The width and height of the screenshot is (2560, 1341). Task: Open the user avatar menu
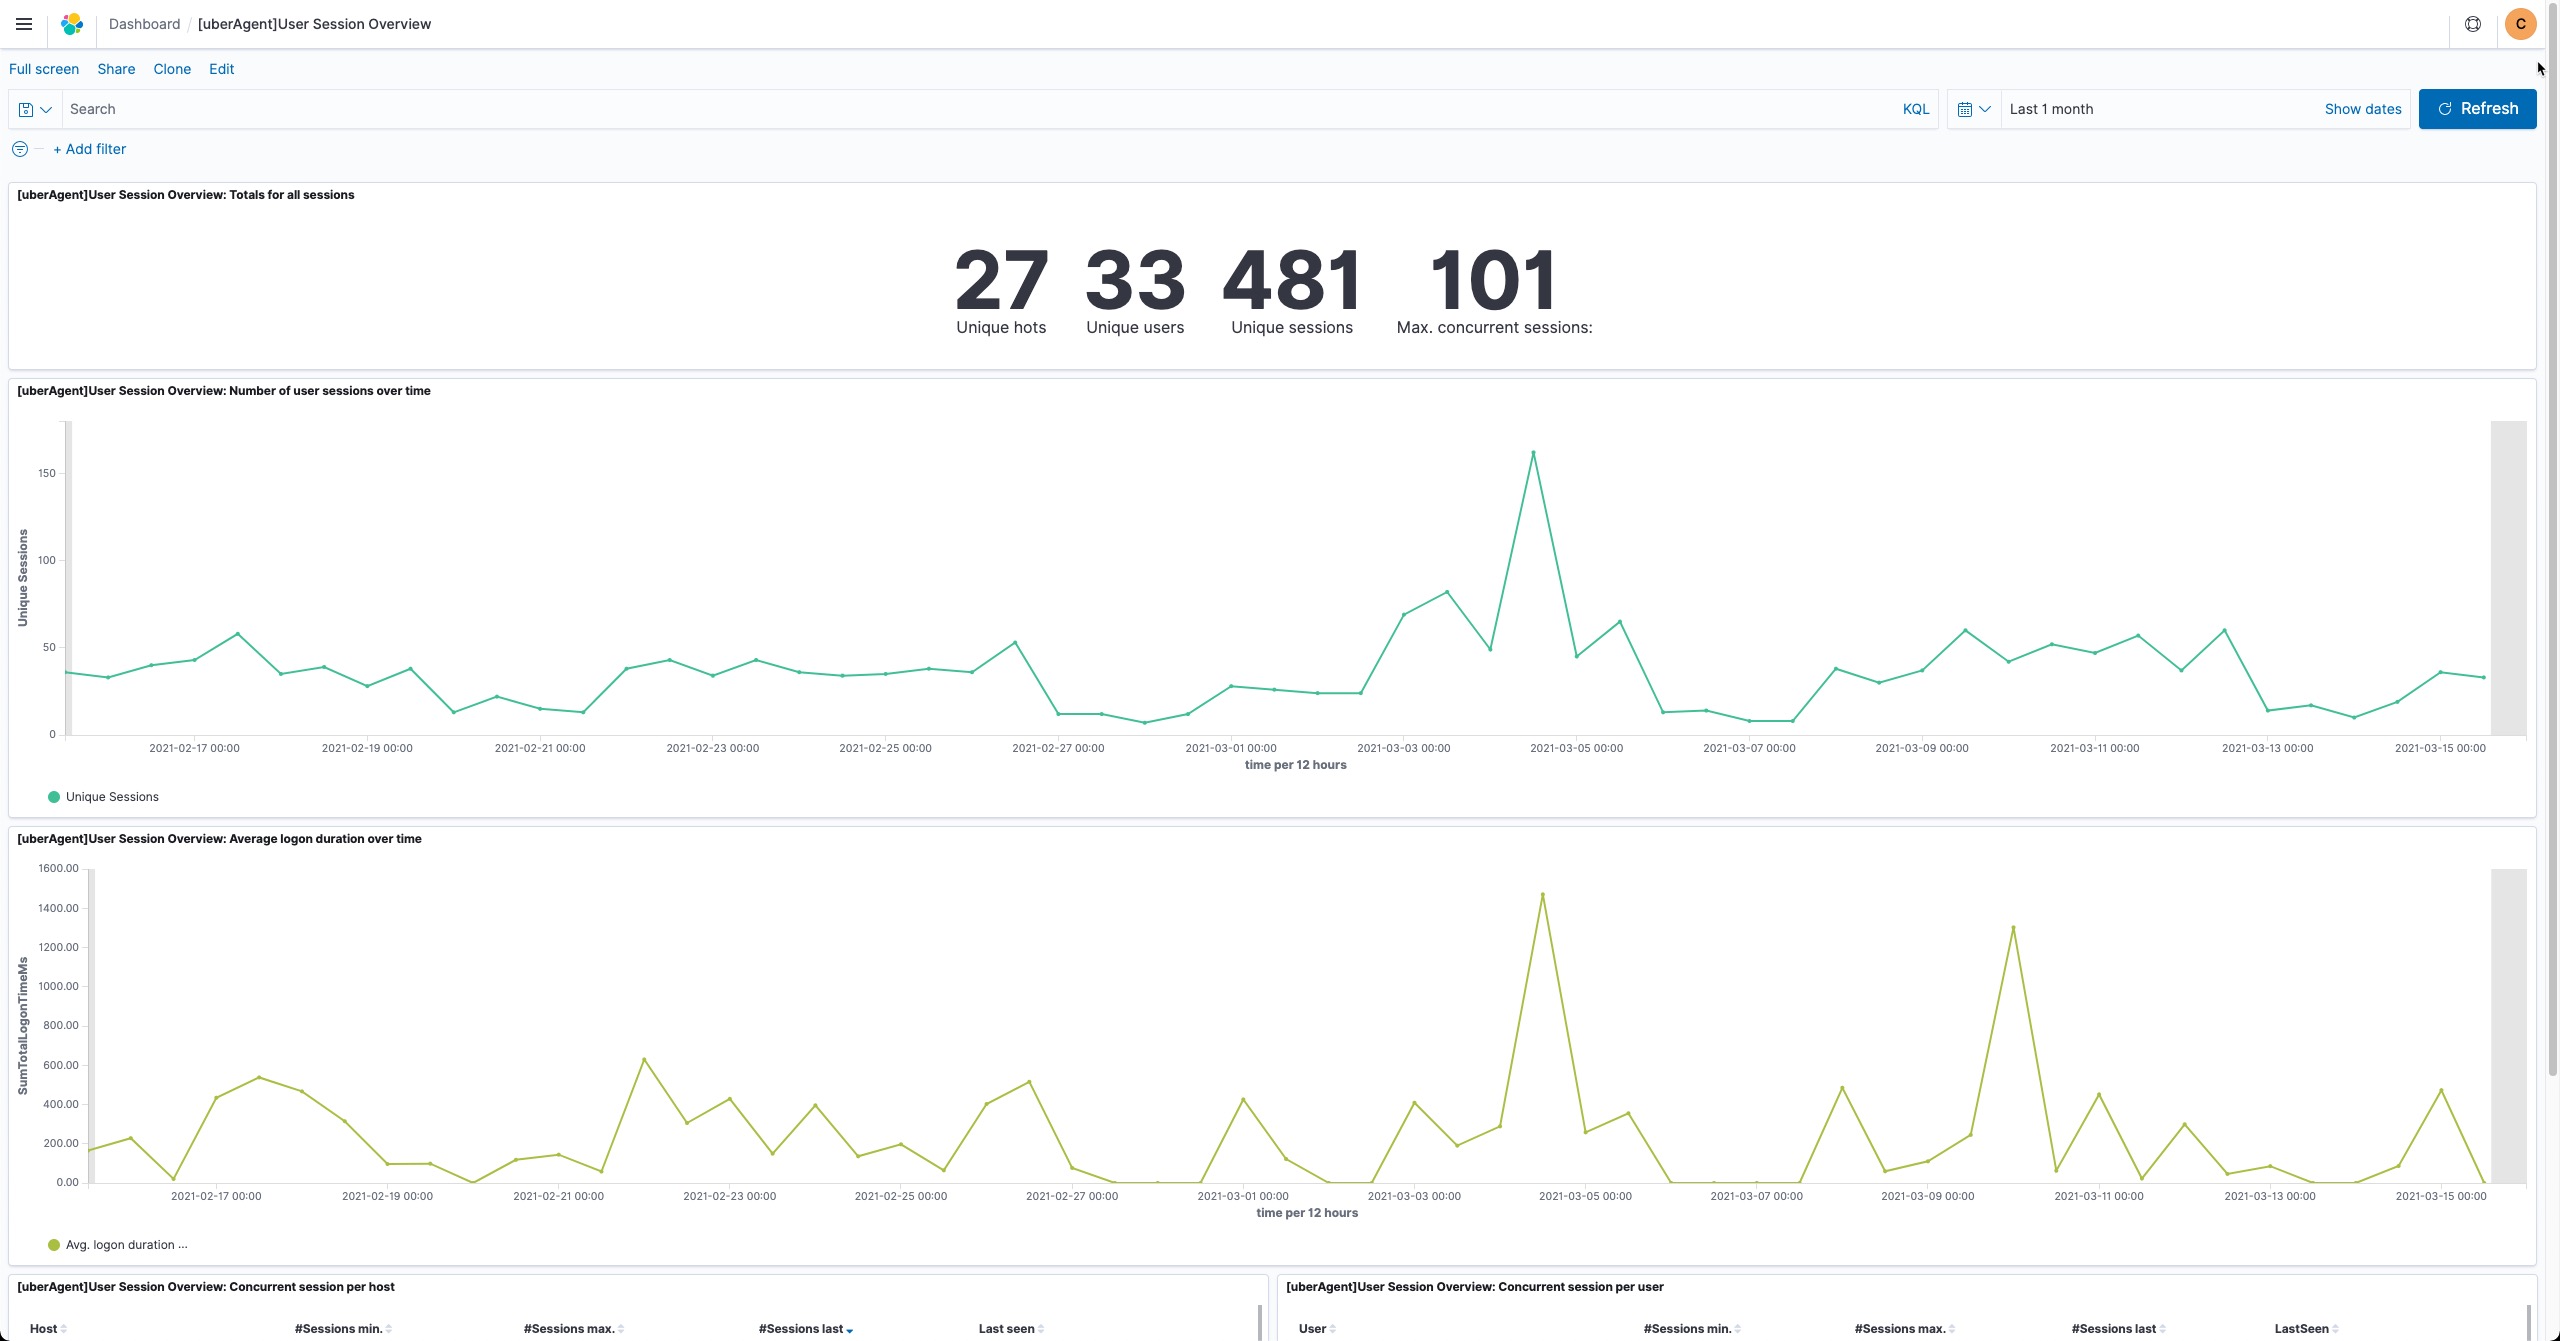[x=2520, y=24]
